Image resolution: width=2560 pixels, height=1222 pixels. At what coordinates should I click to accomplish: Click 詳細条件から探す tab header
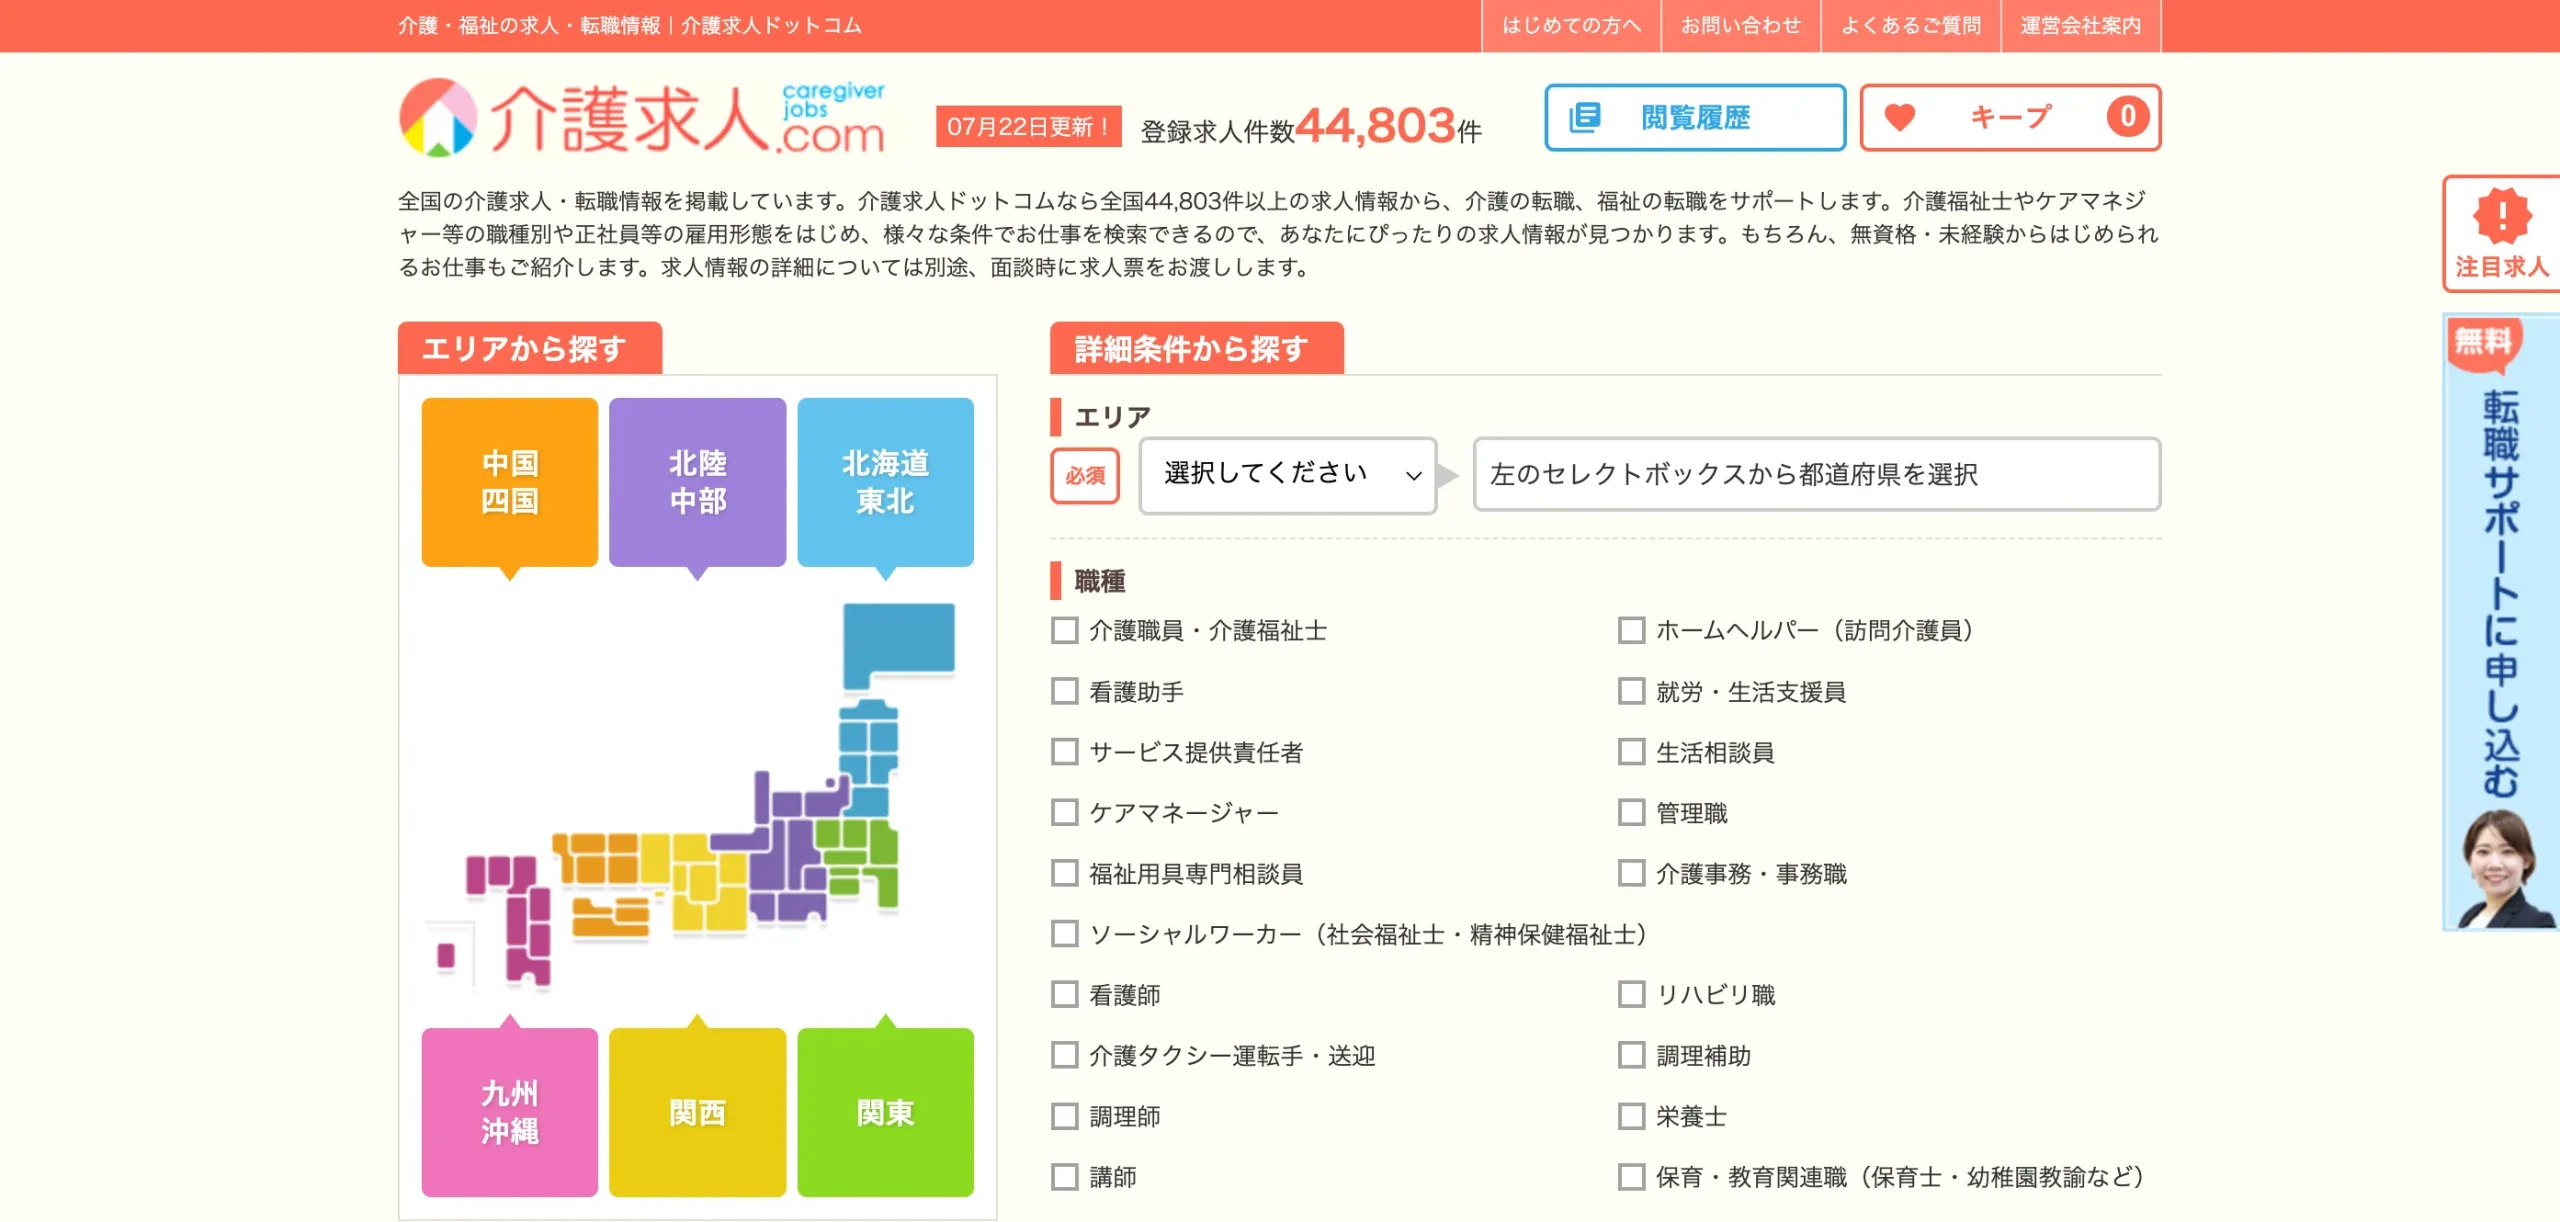(1197, 348)
